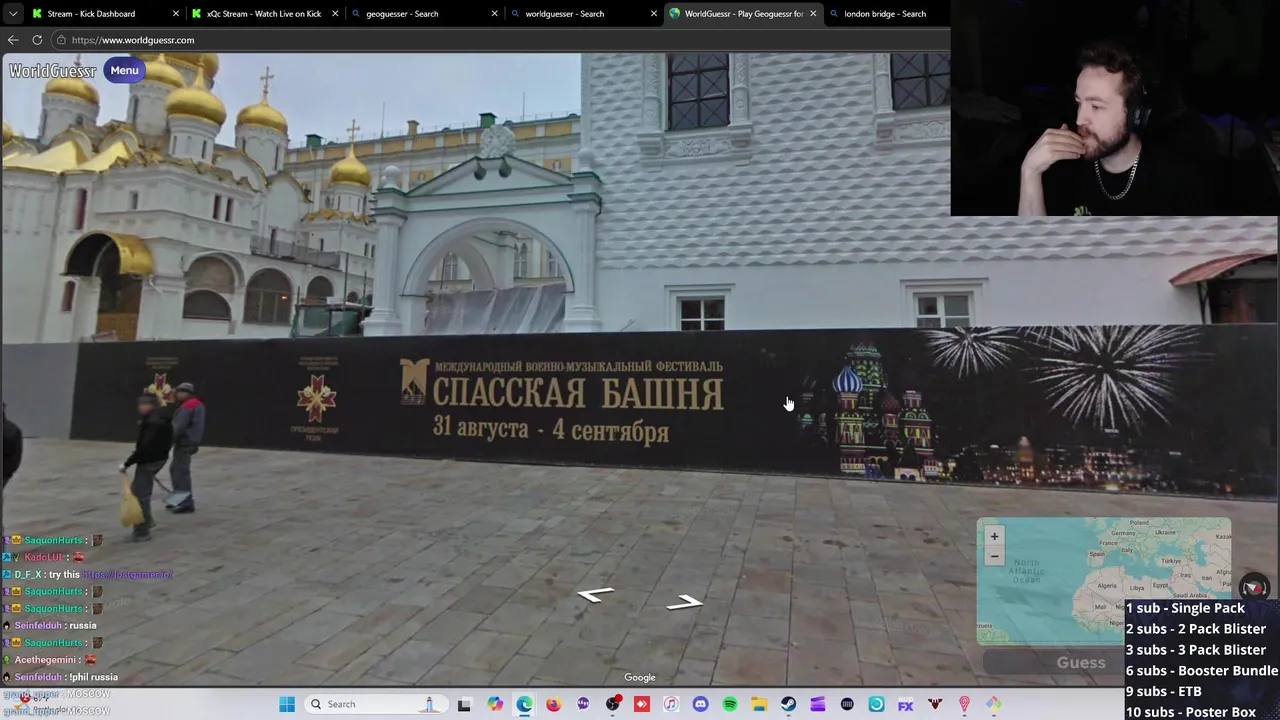
Task: Open the link in D_F_X chat message
Action: tap(128, 575)
